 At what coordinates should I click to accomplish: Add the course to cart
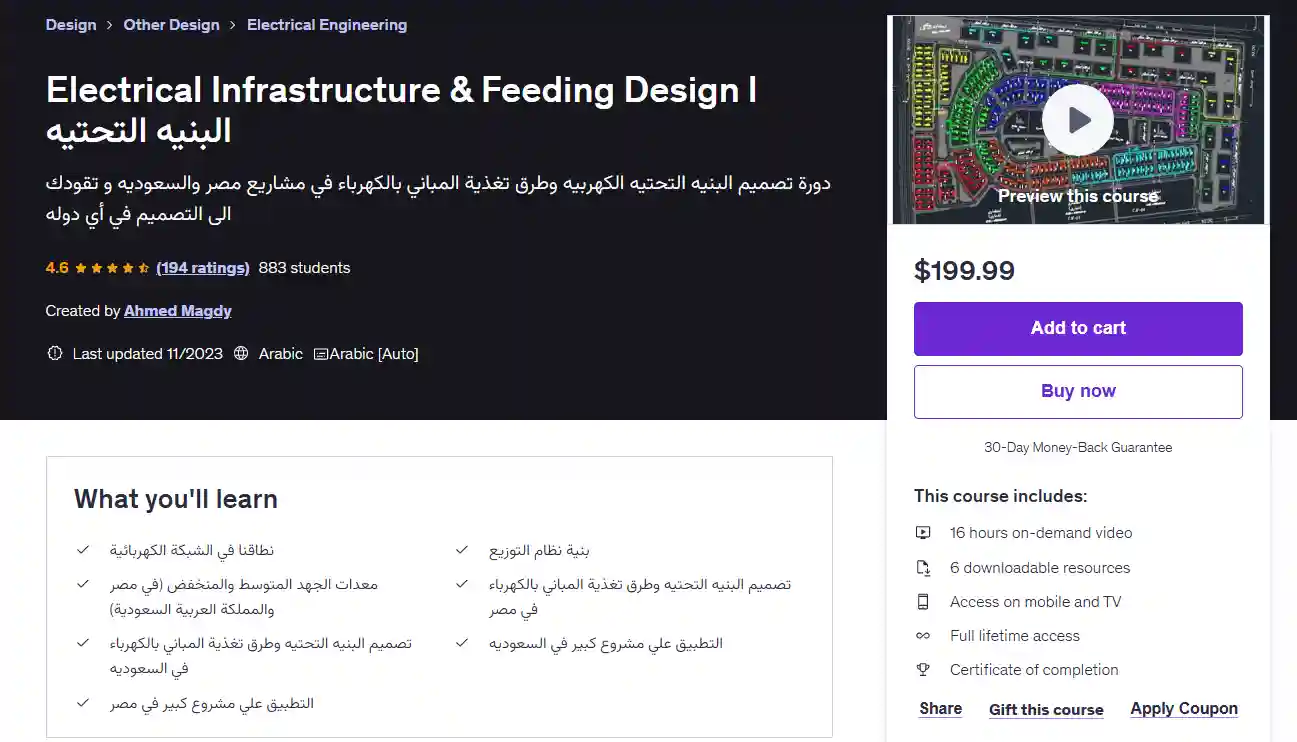(x=1077, y=328)
